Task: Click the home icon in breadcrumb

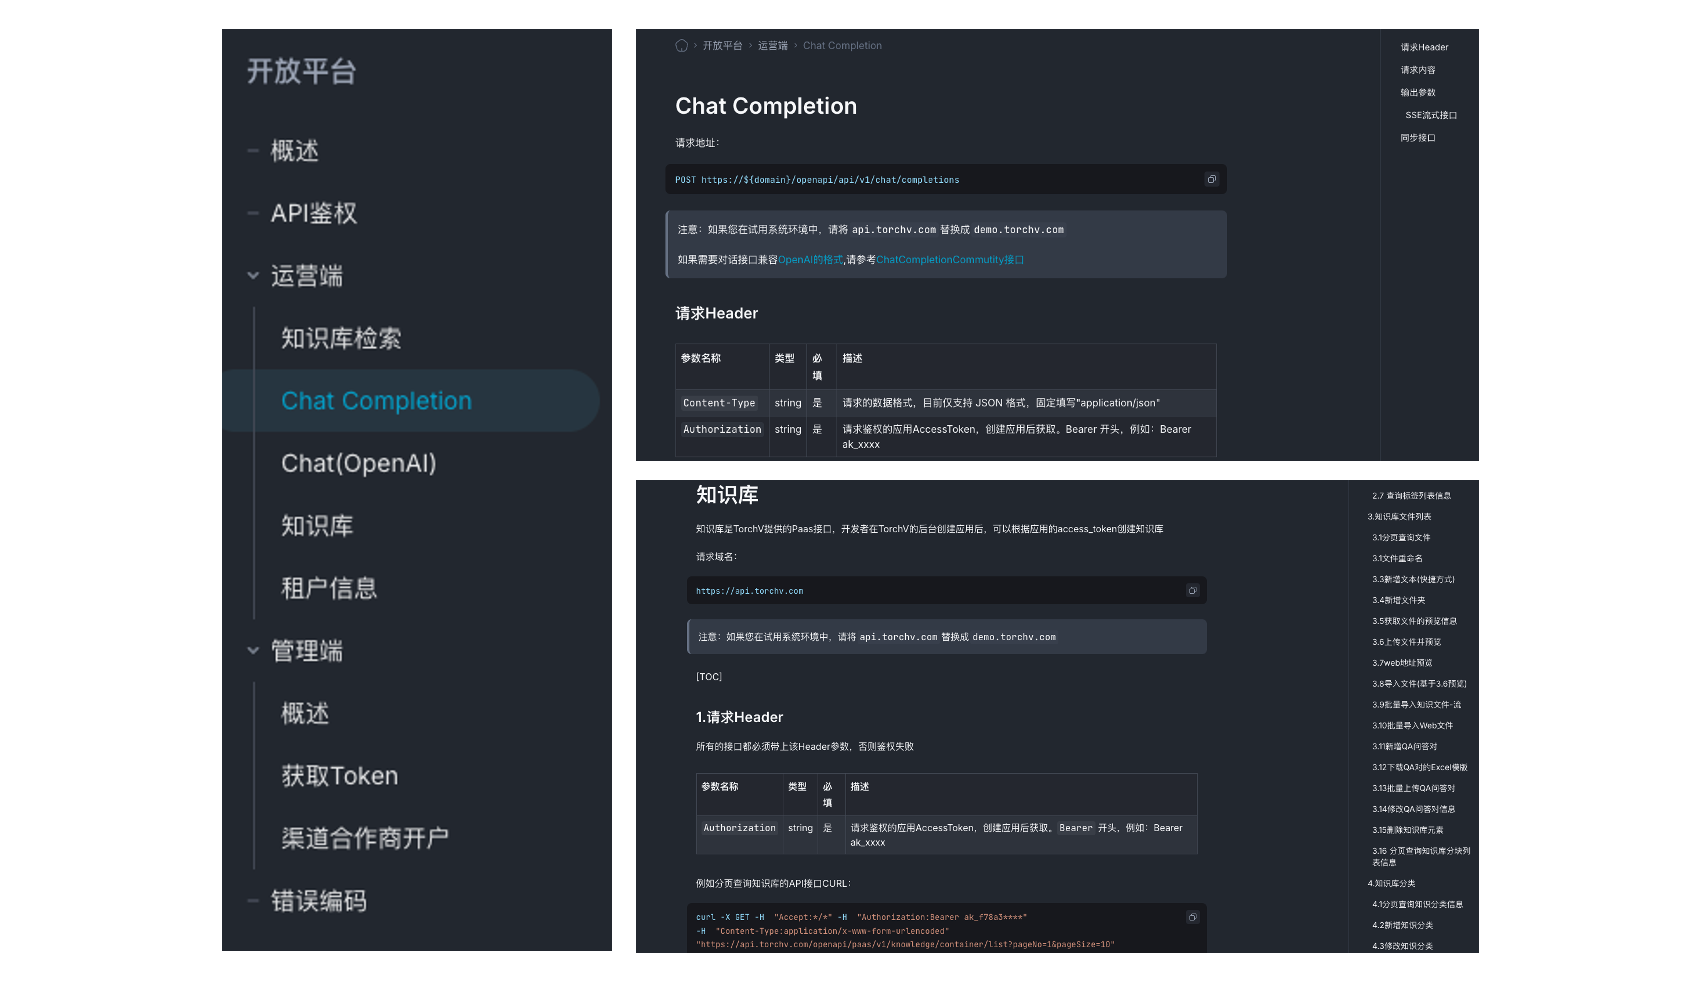Action: click(682, 46)
